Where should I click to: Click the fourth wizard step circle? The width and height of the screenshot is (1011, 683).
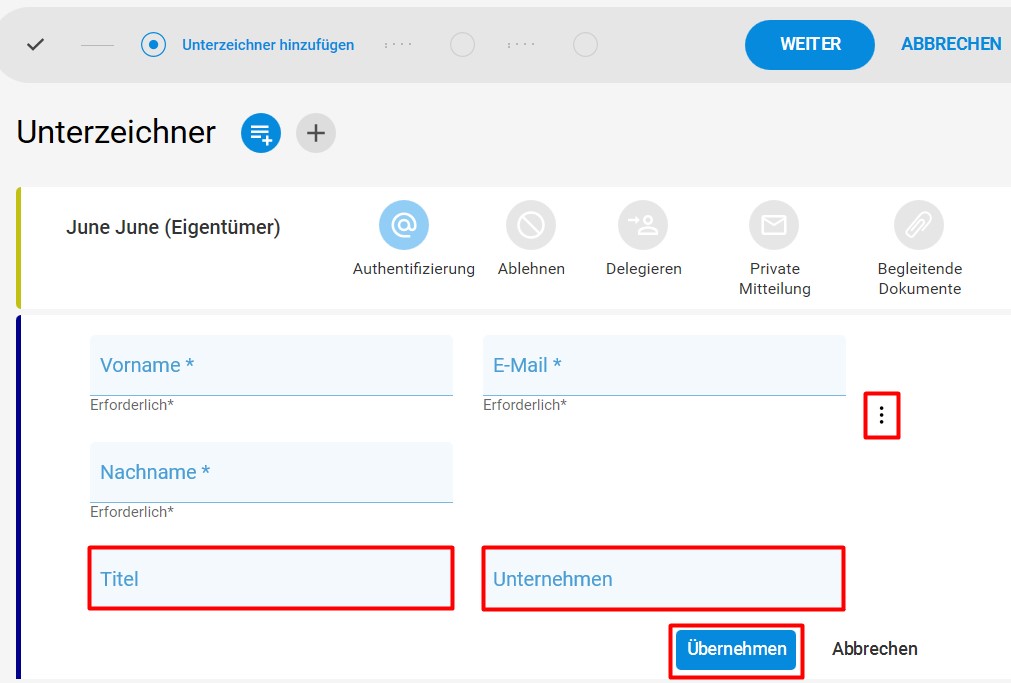click(585, 45)
